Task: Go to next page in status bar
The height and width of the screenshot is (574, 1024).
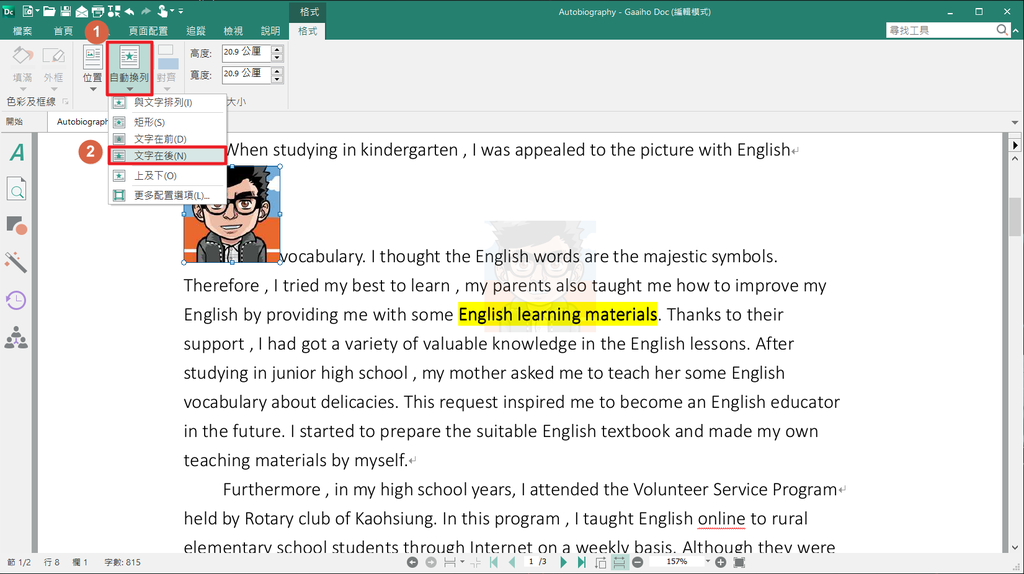Action: click(564, 562)
